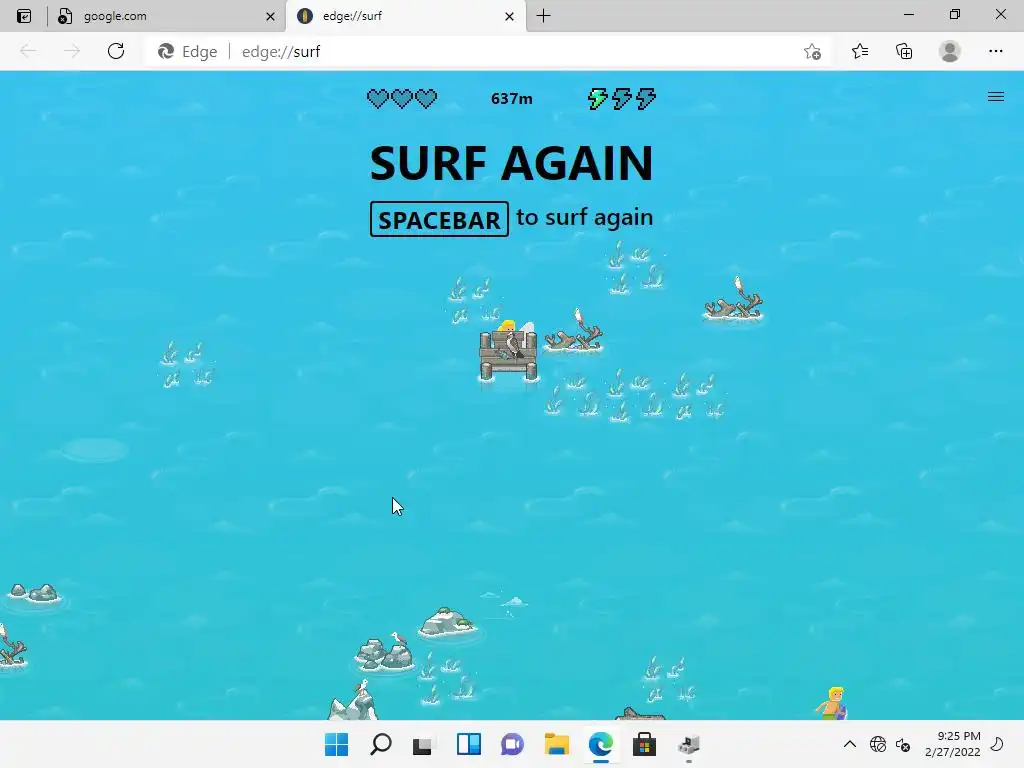Open the tab actions menu icon

pyautogui.click(x=24, y=16)
